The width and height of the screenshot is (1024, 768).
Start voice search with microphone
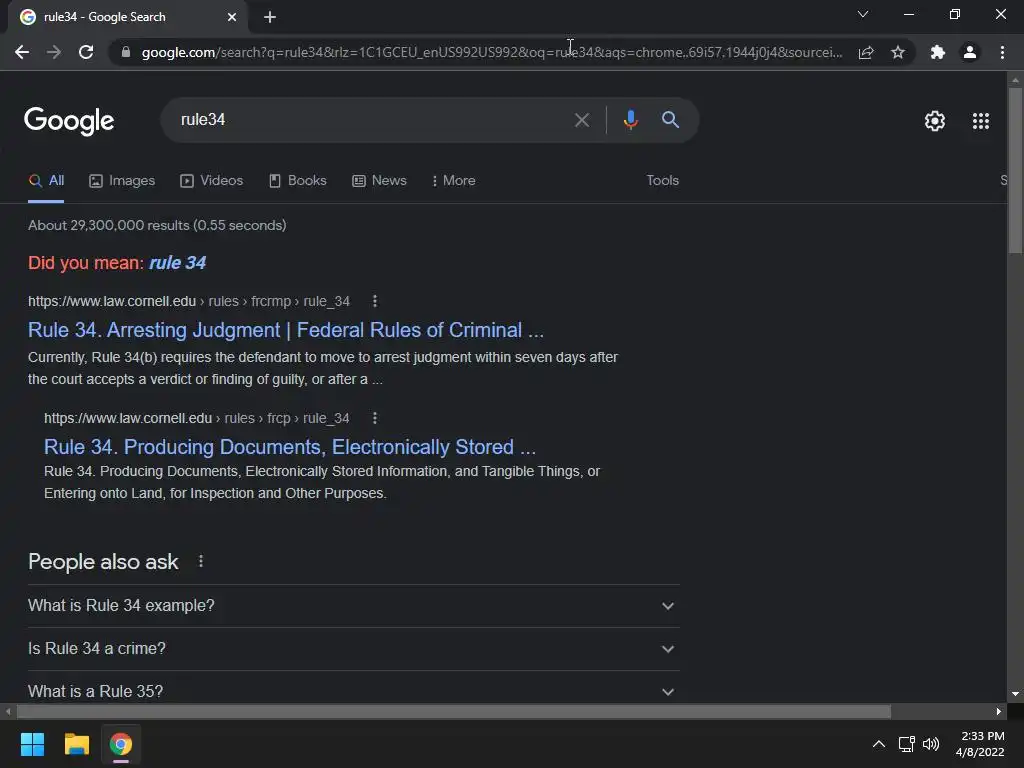(x=630, y=120)
